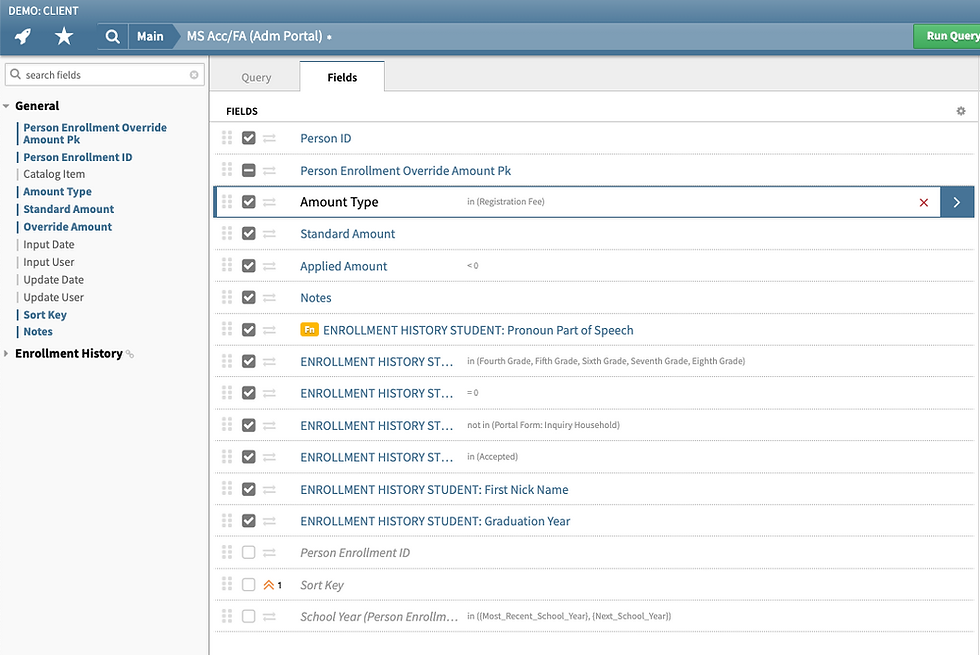Uncheck the Amount Type checkbox
The image size is (980, 655).
coord(249,202)
